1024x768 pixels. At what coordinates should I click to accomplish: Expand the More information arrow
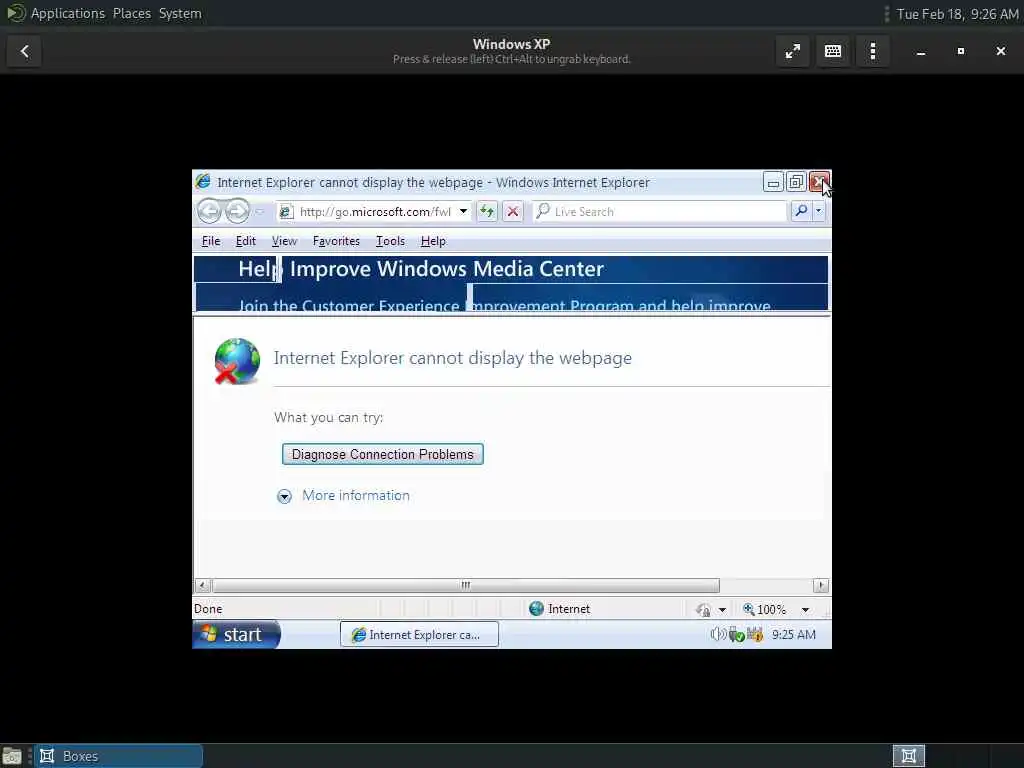pos(284,496)
